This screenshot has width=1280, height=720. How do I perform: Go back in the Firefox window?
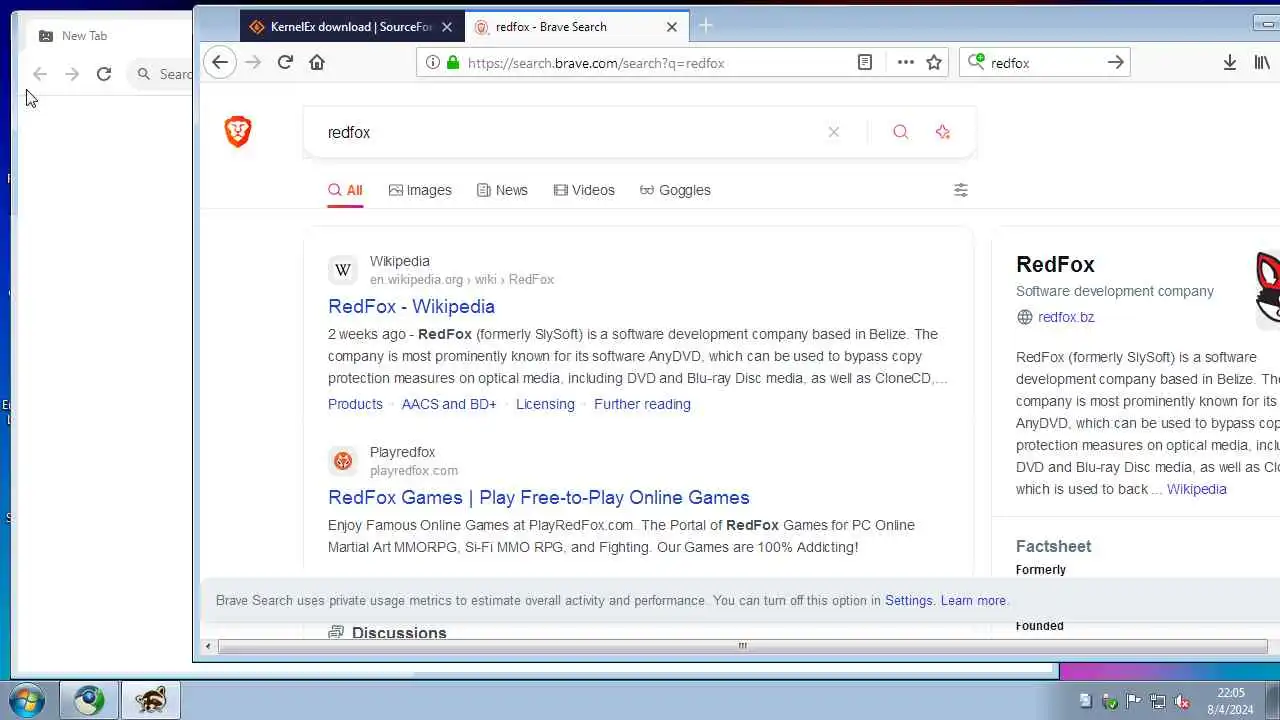click(220, 62)
